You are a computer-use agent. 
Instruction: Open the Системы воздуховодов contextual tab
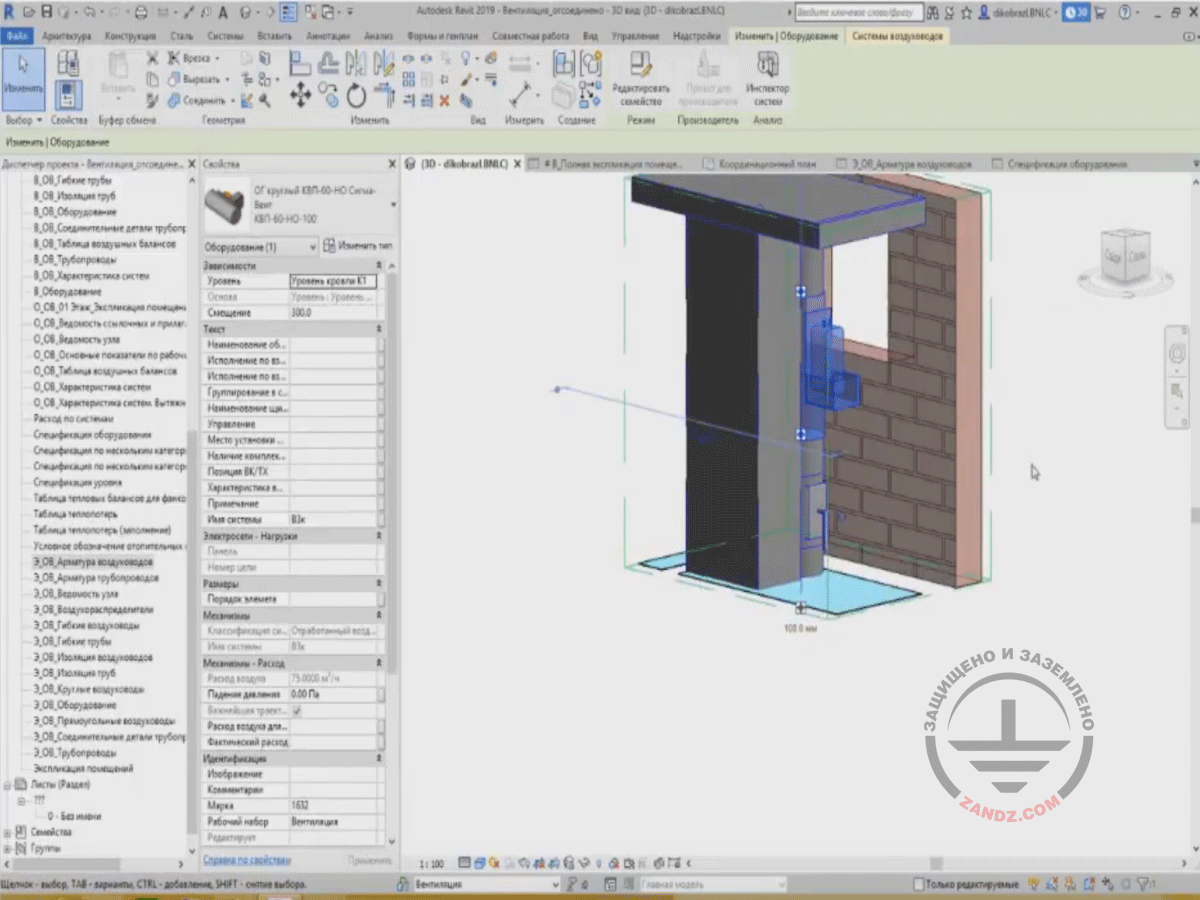click(x=897, y=36)
